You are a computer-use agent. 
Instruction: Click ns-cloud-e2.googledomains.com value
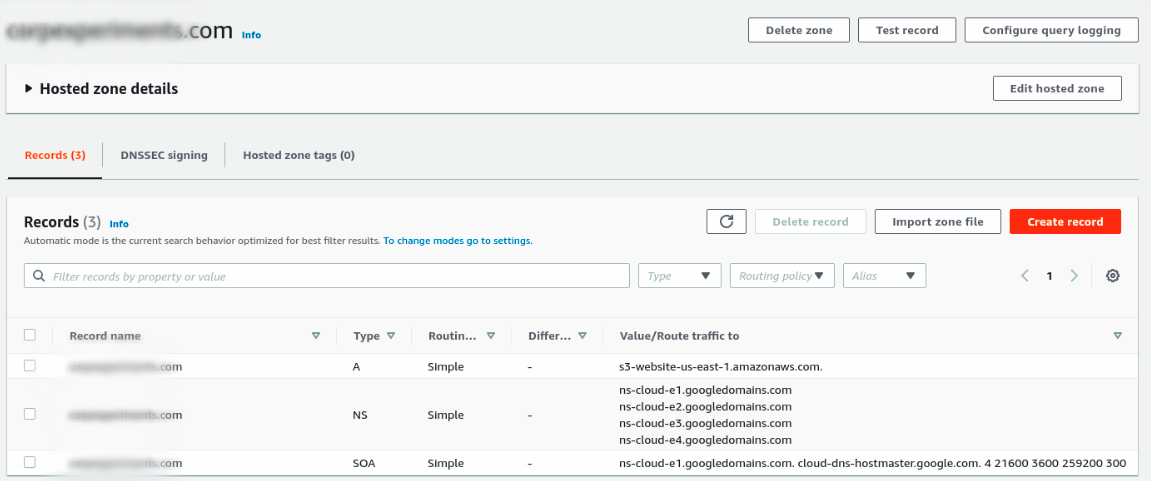705,407
